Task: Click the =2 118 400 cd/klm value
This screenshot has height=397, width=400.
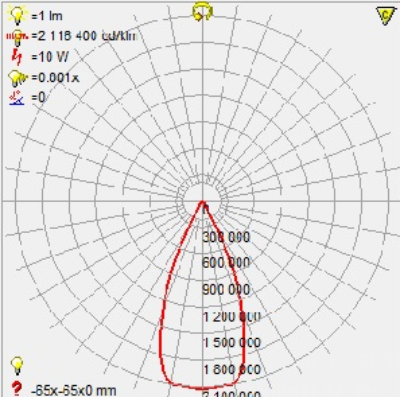Action: click(x=84, y=36)
